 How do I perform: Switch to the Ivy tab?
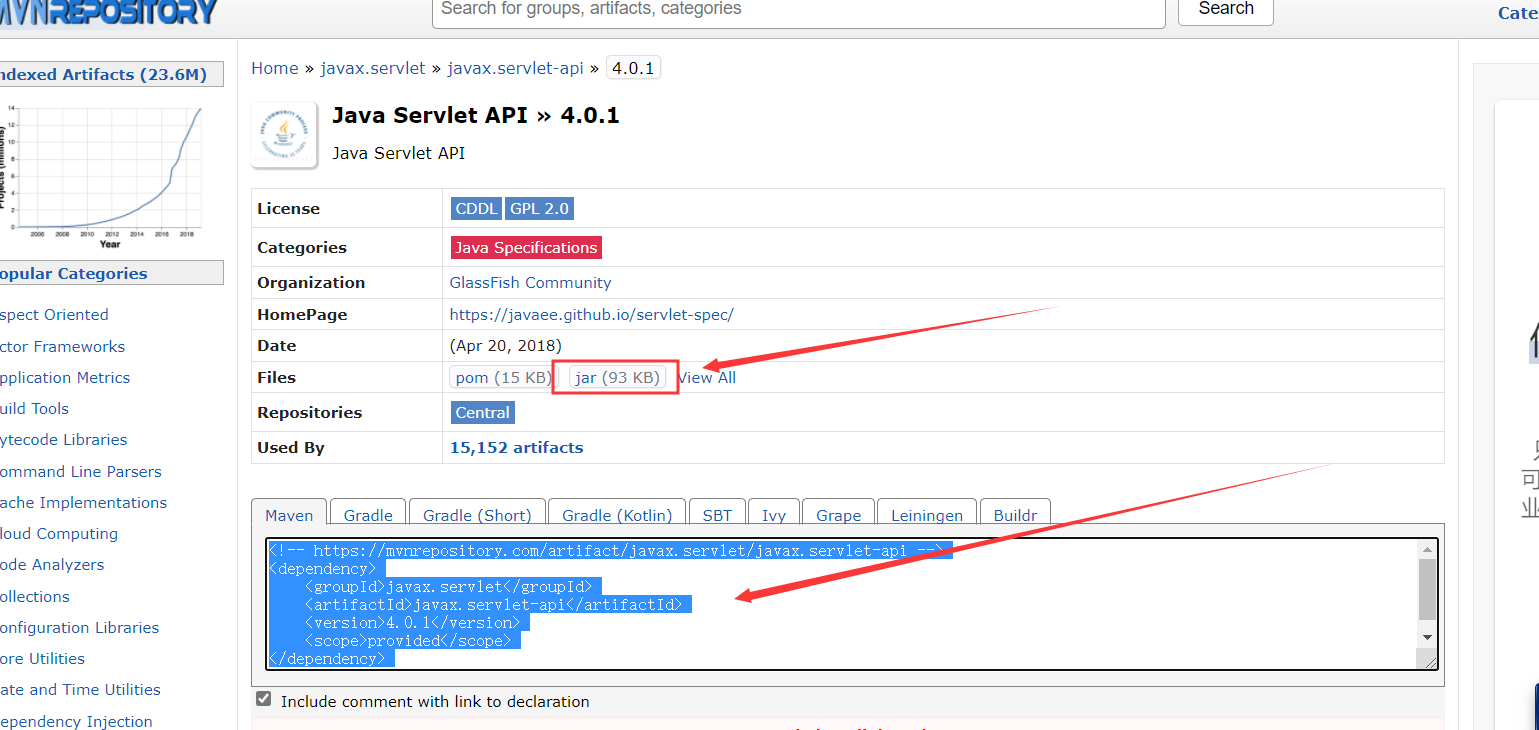(x=774, y=515)
